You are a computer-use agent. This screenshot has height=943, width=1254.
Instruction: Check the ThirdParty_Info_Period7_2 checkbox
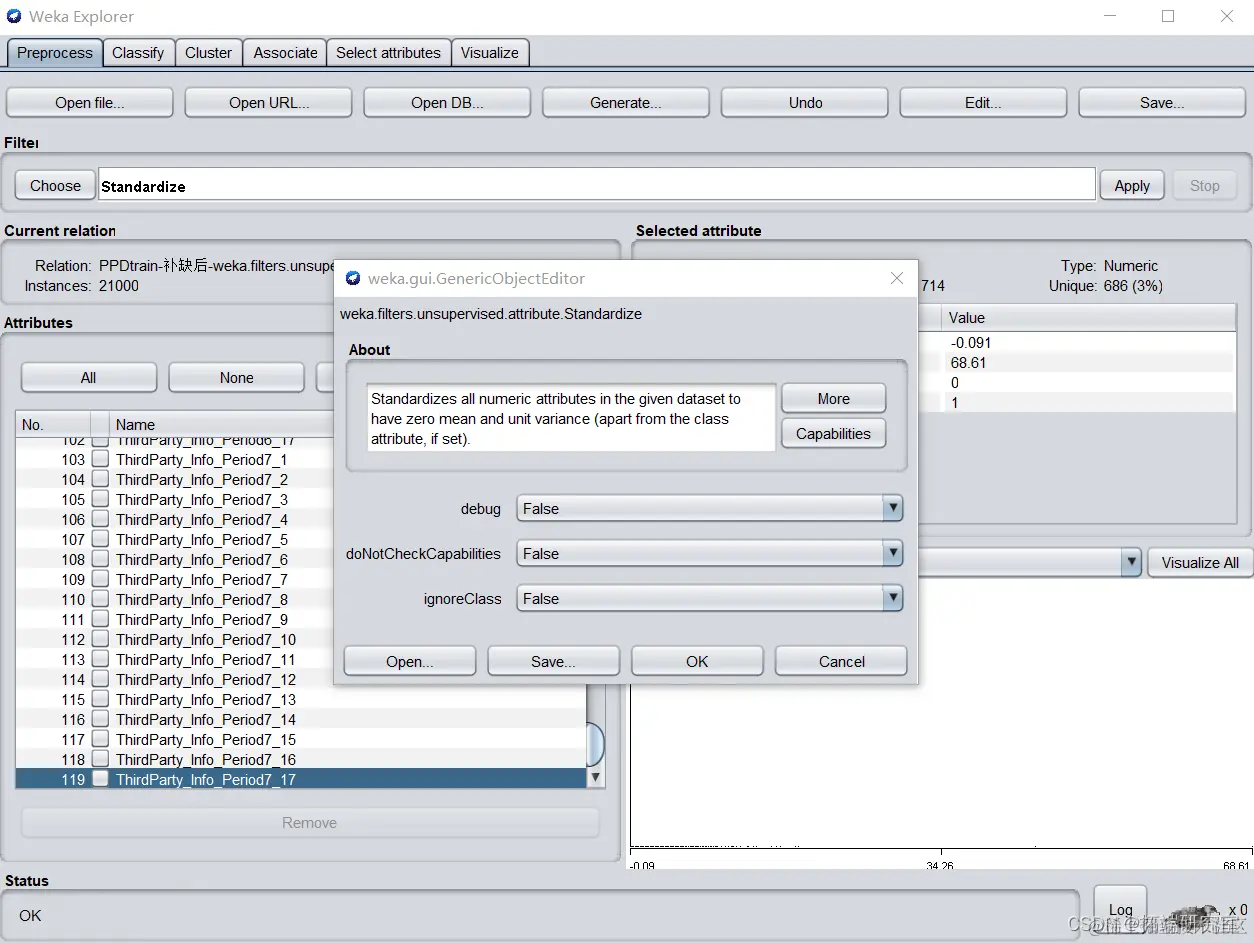pyautogui.click(x=100, y=479)
